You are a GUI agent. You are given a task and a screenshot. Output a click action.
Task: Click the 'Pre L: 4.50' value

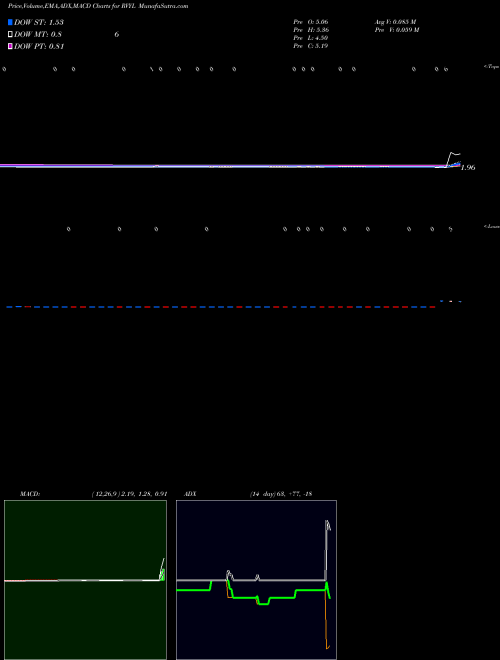tap(311, 38)
